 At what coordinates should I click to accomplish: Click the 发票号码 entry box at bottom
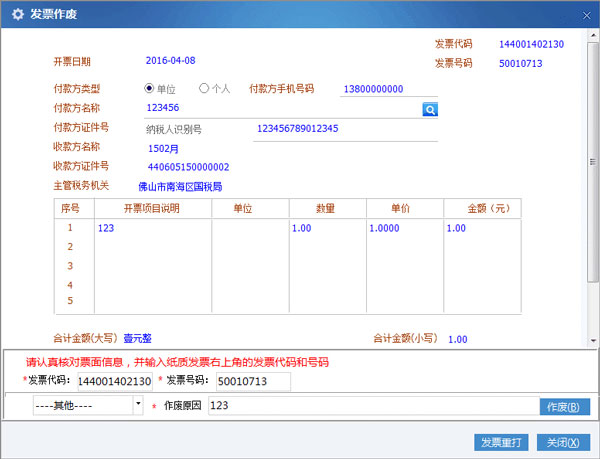click(x=252, y=381)
